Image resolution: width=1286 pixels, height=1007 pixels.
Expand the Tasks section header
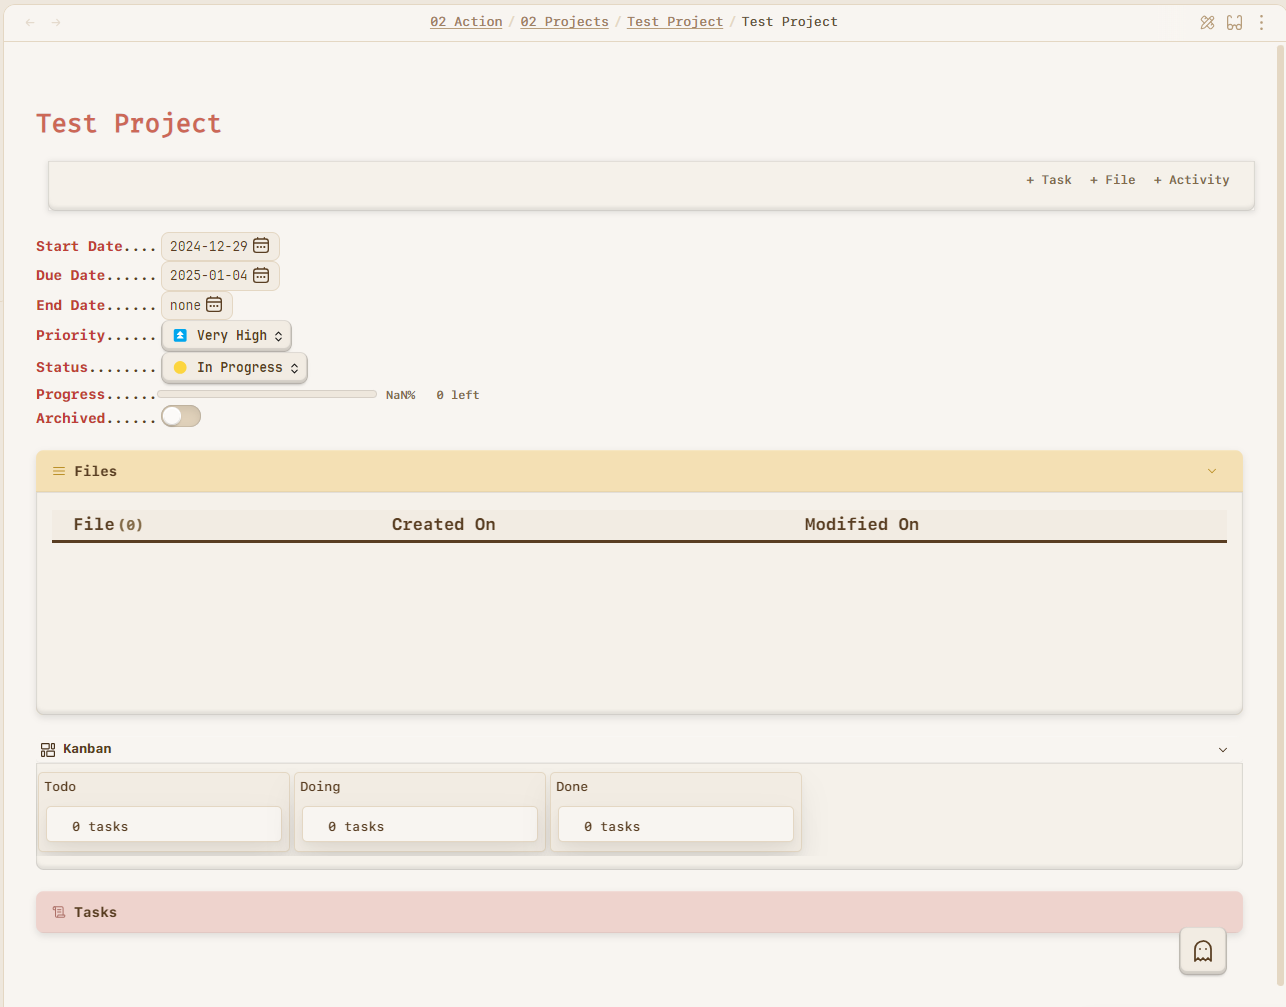[639, 912]
